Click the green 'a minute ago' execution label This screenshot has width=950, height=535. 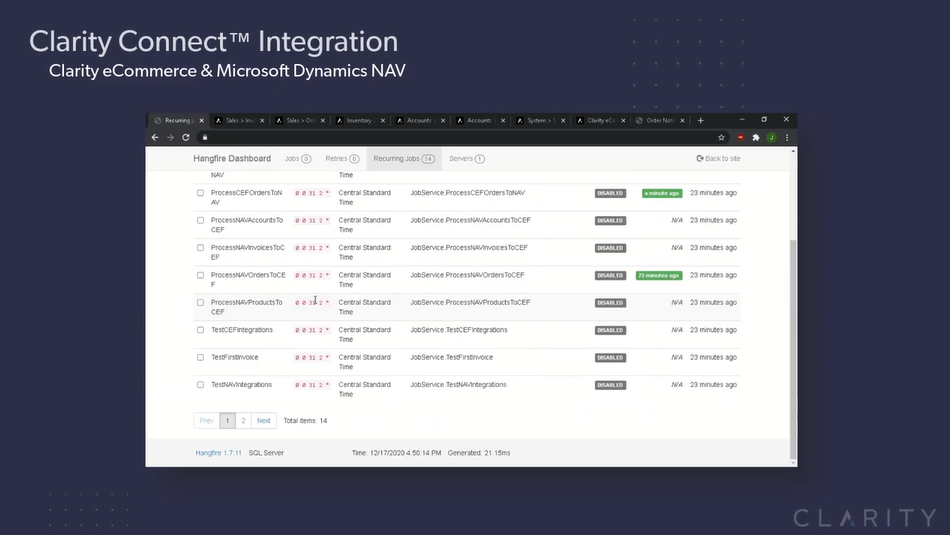662,193
